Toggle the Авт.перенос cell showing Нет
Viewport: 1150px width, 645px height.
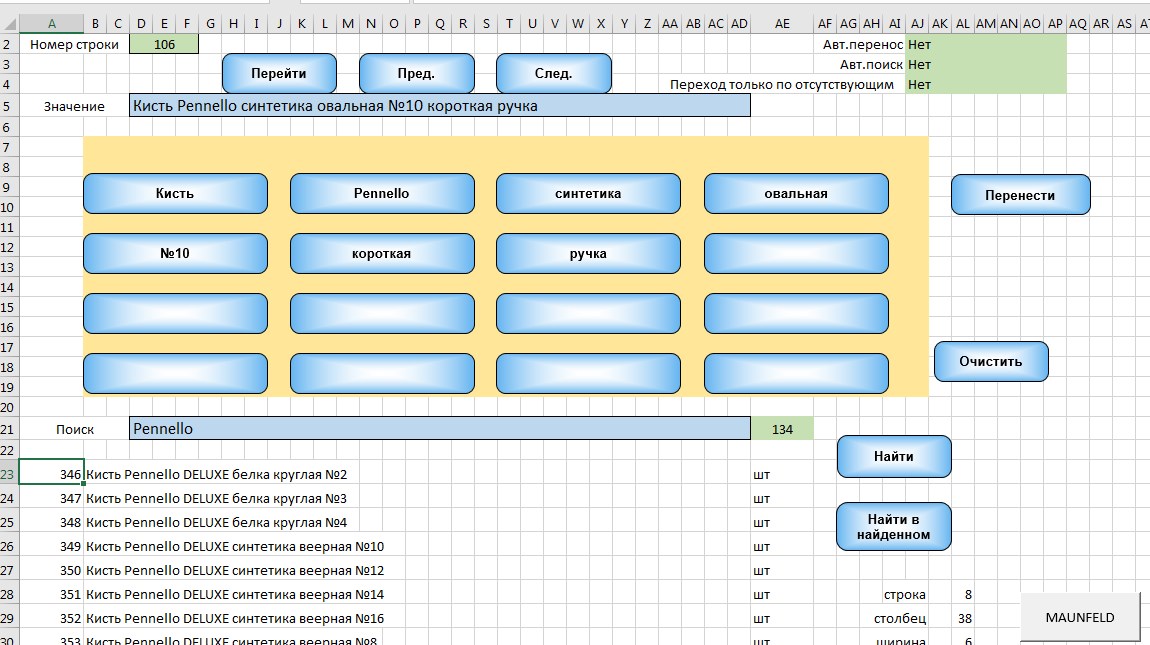tap(986, 45)
